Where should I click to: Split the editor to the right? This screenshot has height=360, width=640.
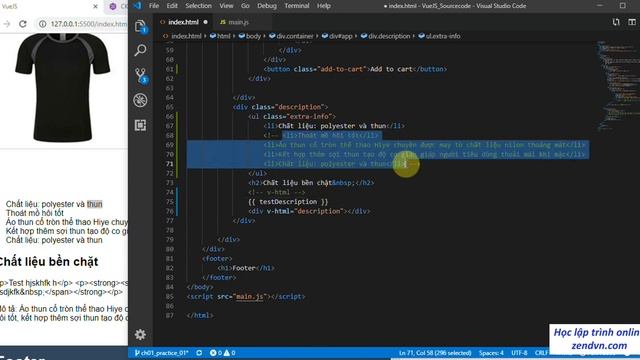(632, 22)
